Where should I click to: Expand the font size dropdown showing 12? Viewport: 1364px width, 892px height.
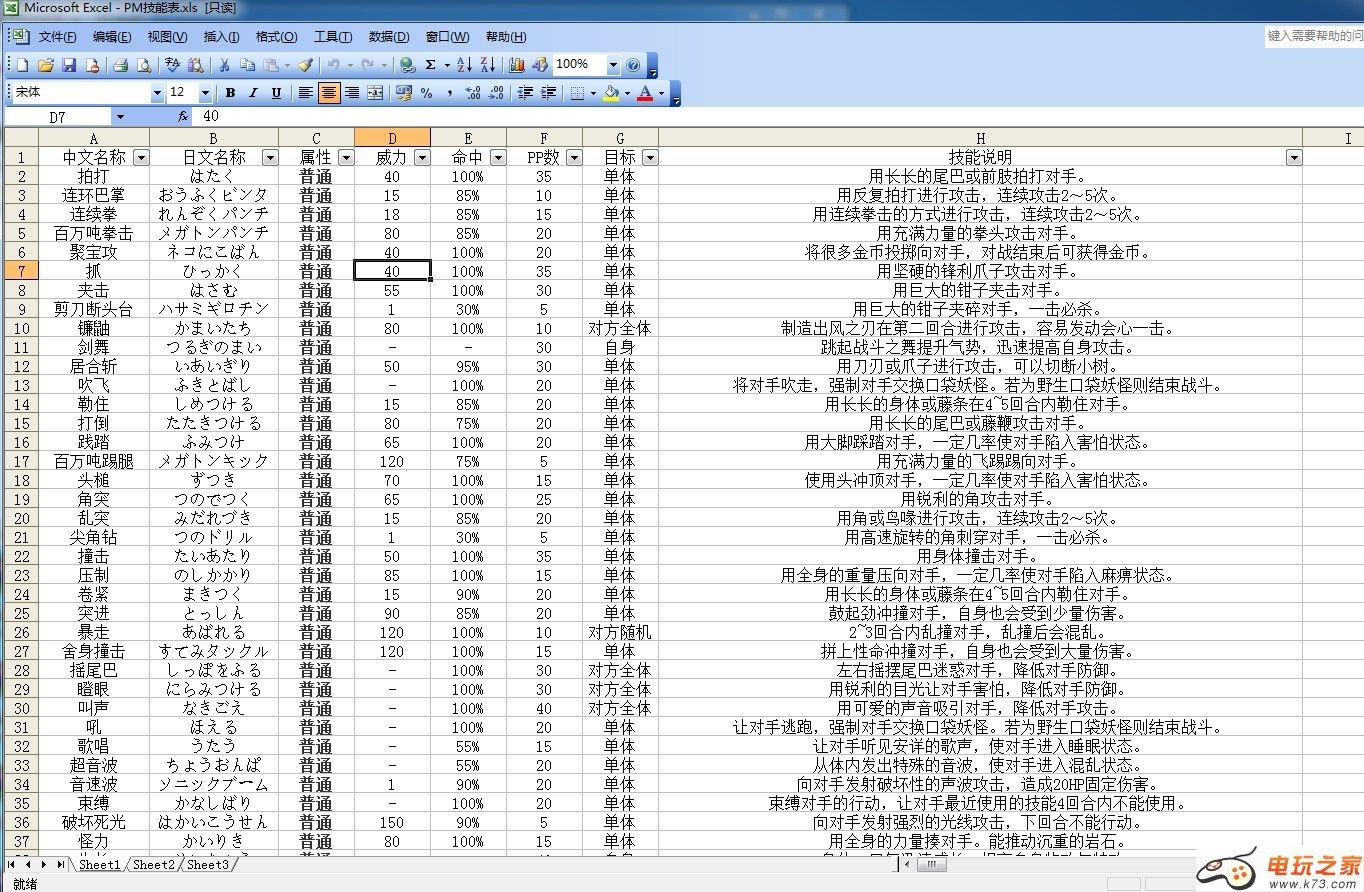coord(205,93)
